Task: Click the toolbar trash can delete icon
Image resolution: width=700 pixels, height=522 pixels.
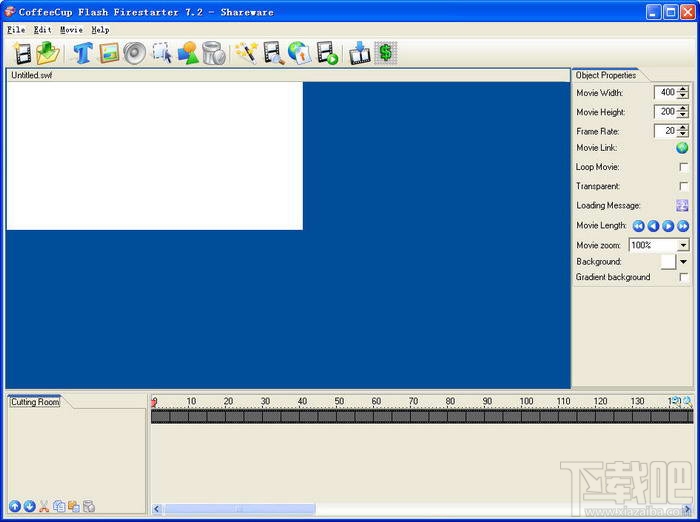Action: tap(214, 53)
